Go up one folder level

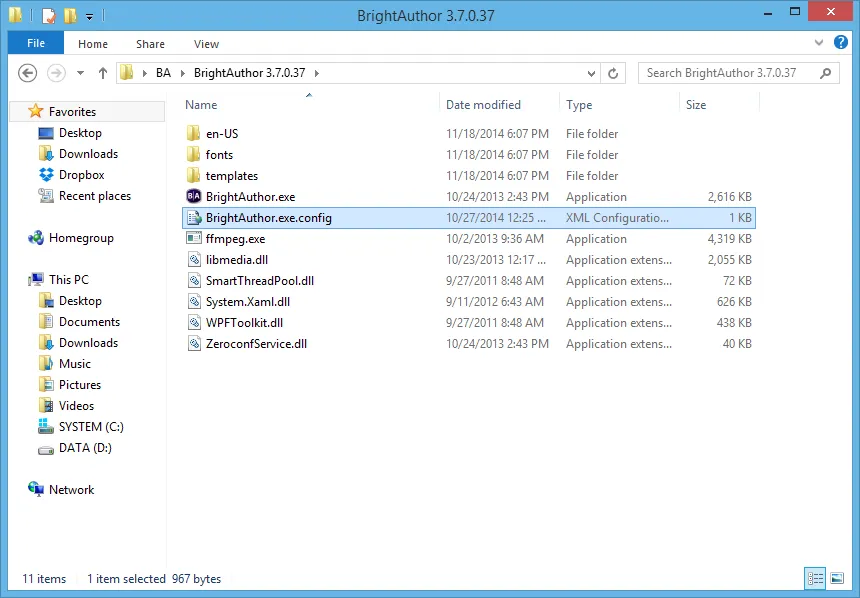[x=103, y=73]
